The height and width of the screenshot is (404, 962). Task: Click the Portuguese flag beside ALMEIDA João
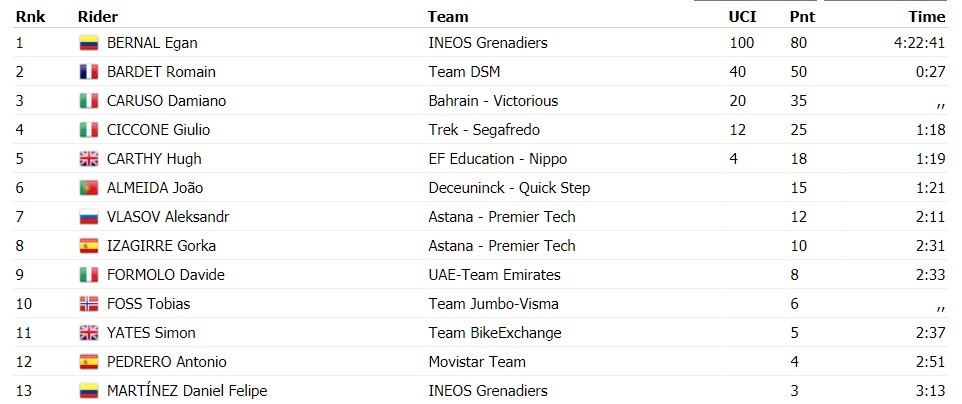(89, 188)
